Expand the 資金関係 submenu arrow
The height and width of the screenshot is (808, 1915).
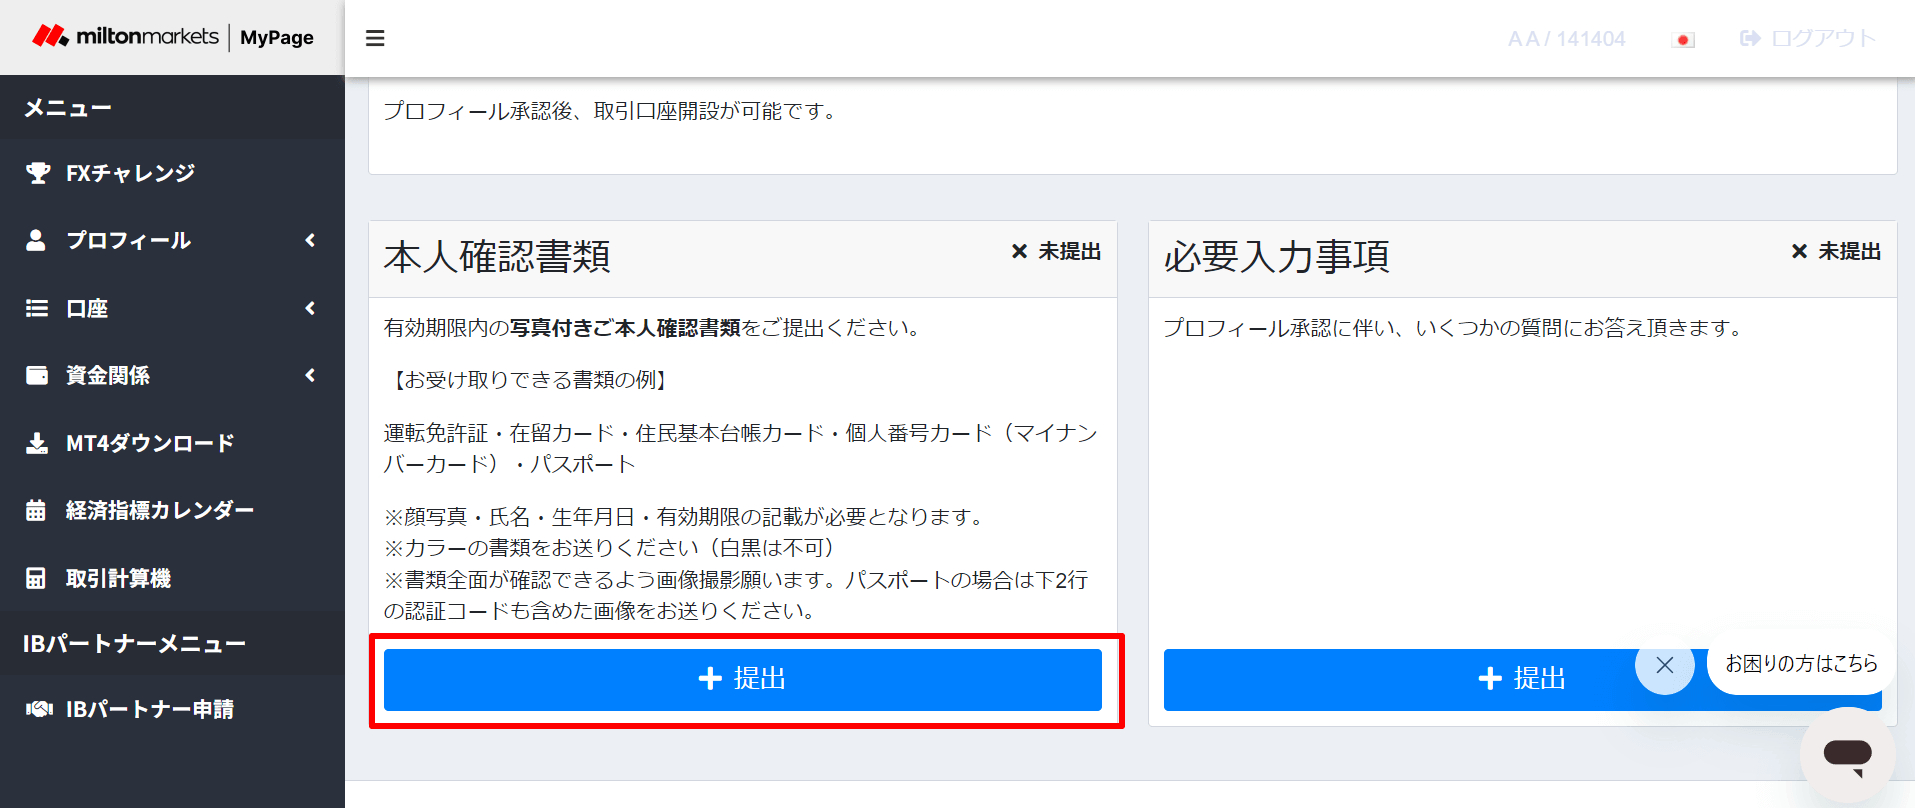click(x=310, y=375)
